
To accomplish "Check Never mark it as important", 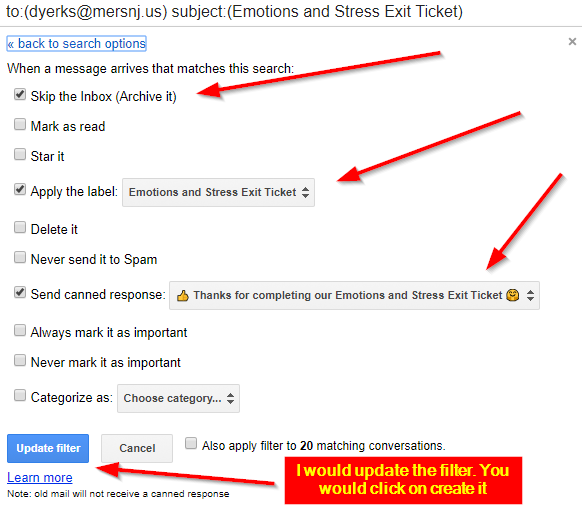I will [20, 360].
